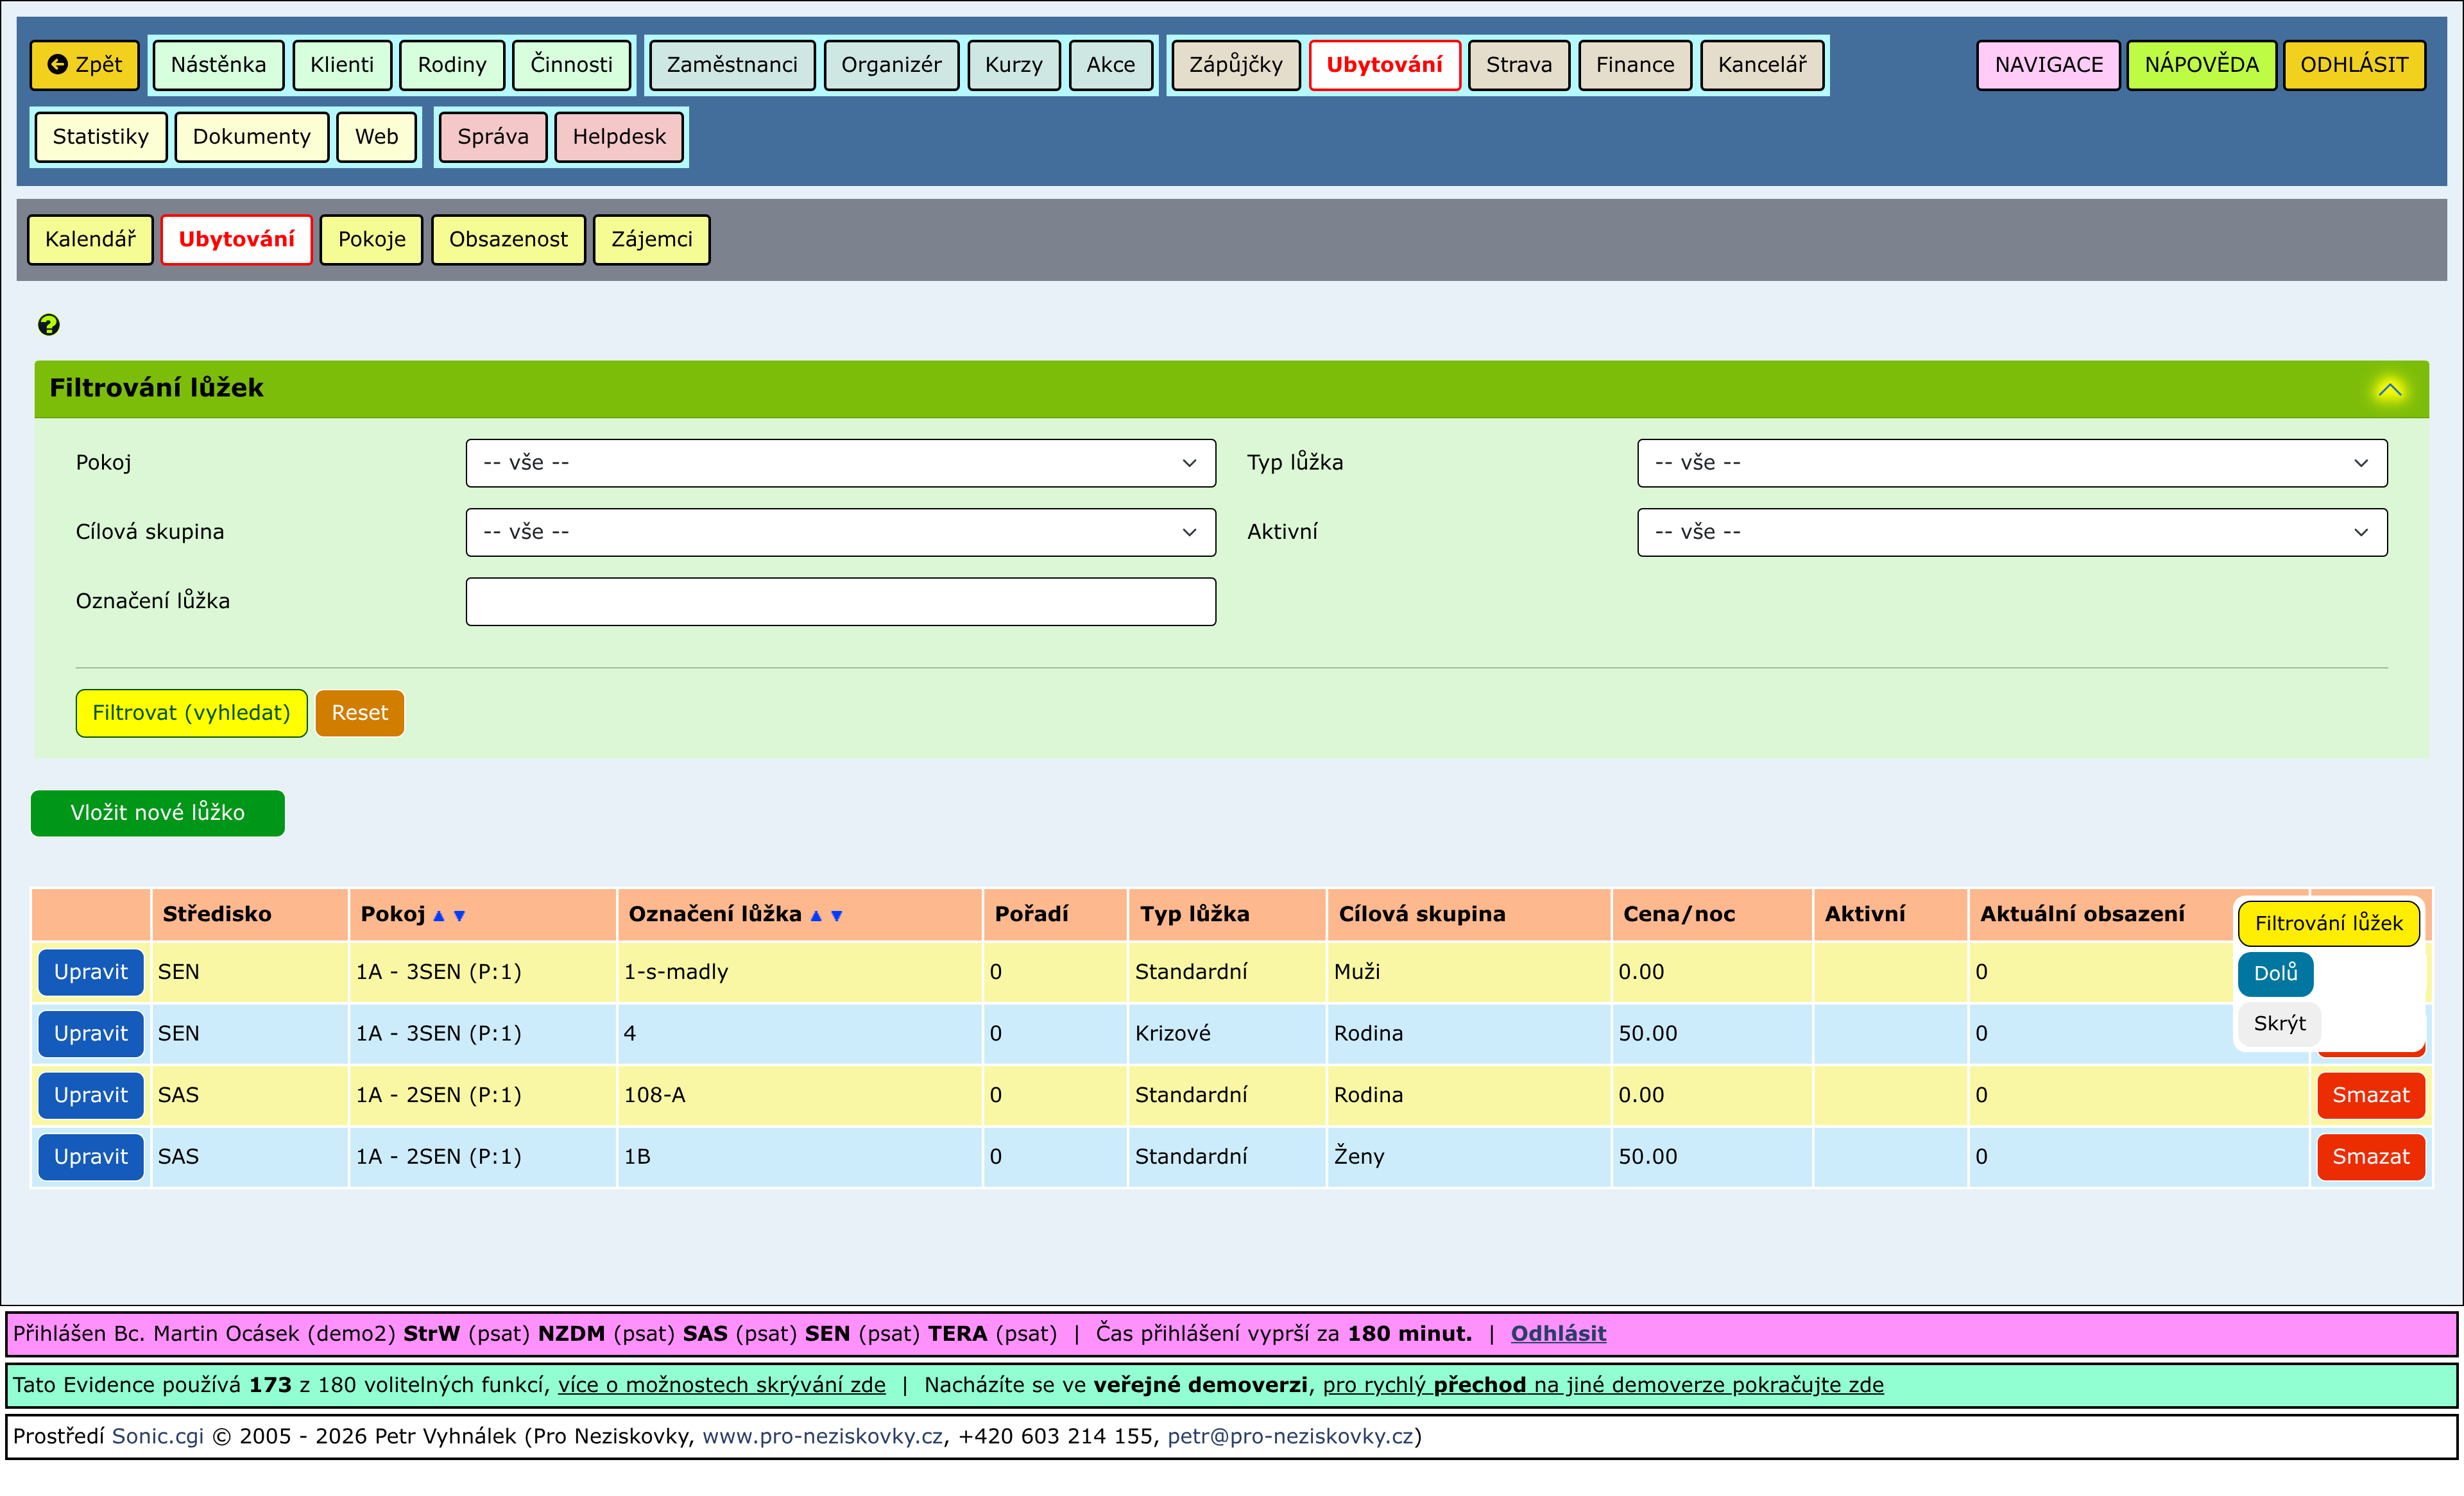The height and width of the screenshot is (1496, 2464).
Task: Sort Pokoj column descending arrow
Action: [459, 915]
